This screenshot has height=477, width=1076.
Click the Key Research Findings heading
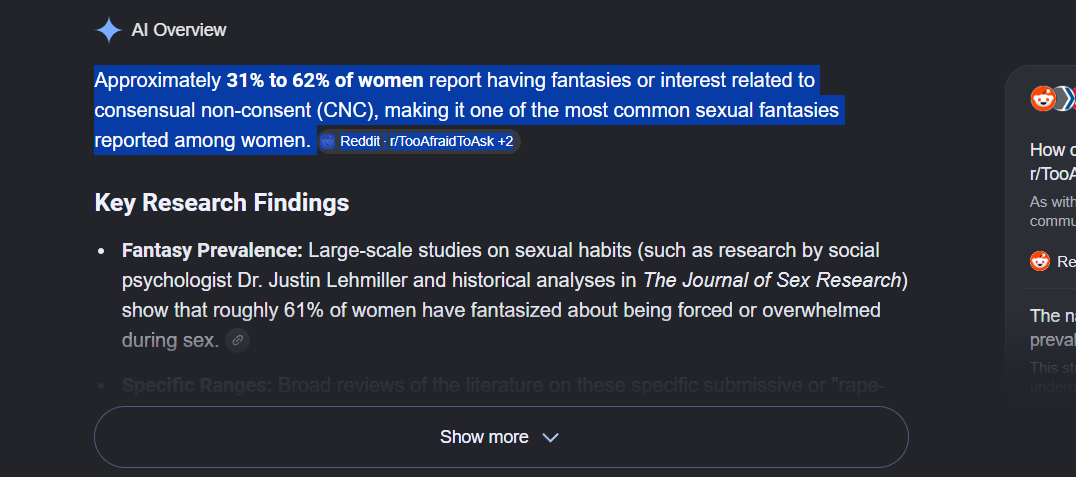pos(222,203)
